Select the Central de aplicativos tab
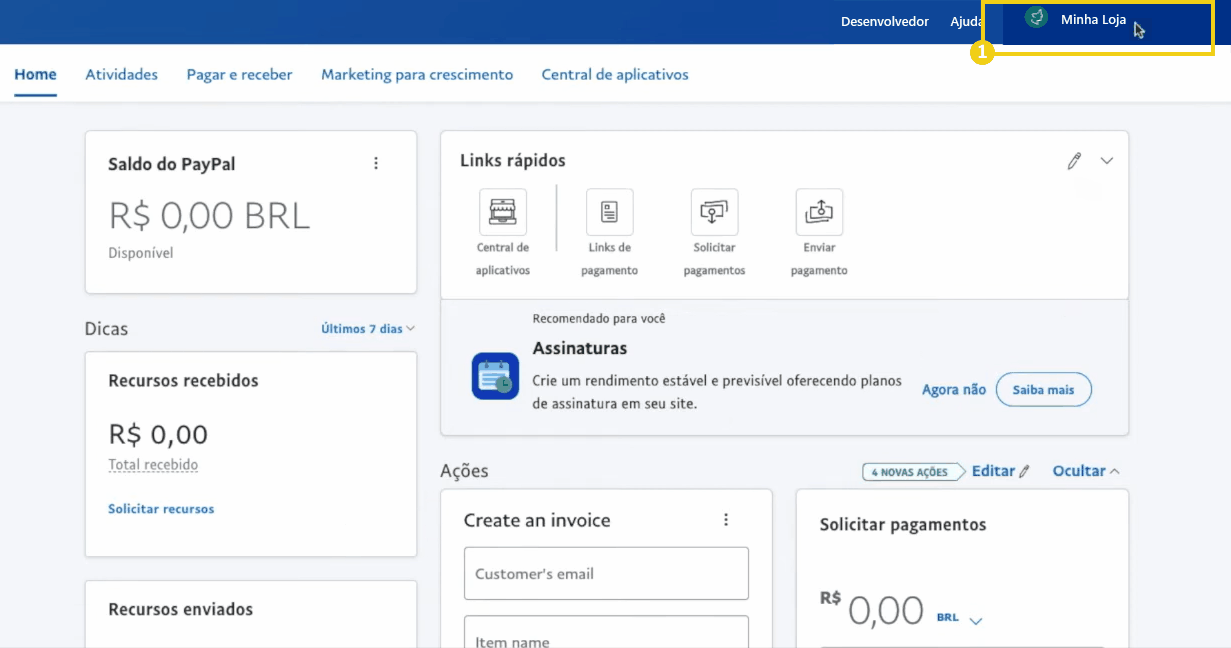 pyautogui.click(x=615, y=74)
